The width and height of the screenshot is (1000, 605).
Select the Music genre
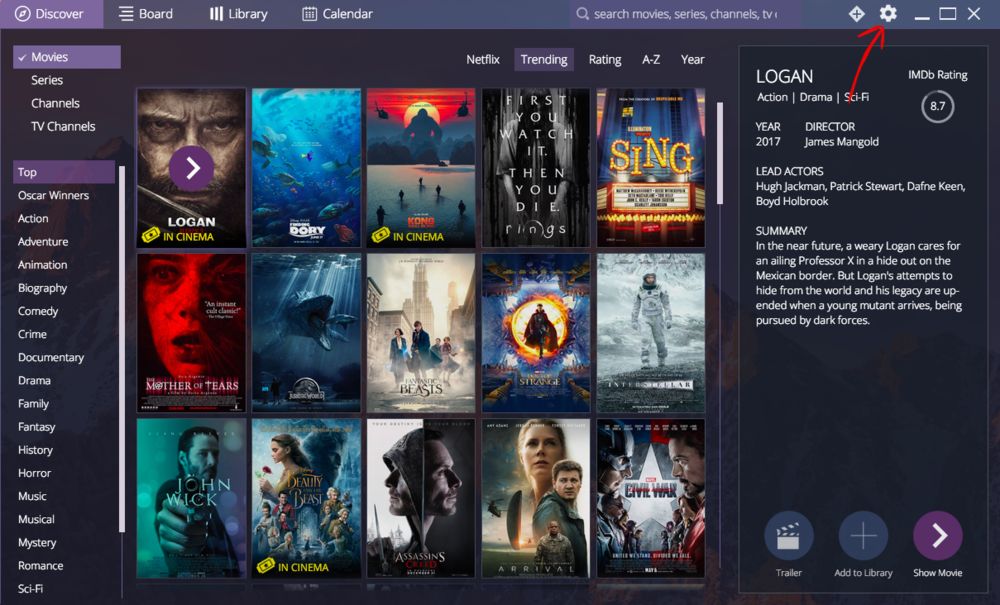coord(32,496)
